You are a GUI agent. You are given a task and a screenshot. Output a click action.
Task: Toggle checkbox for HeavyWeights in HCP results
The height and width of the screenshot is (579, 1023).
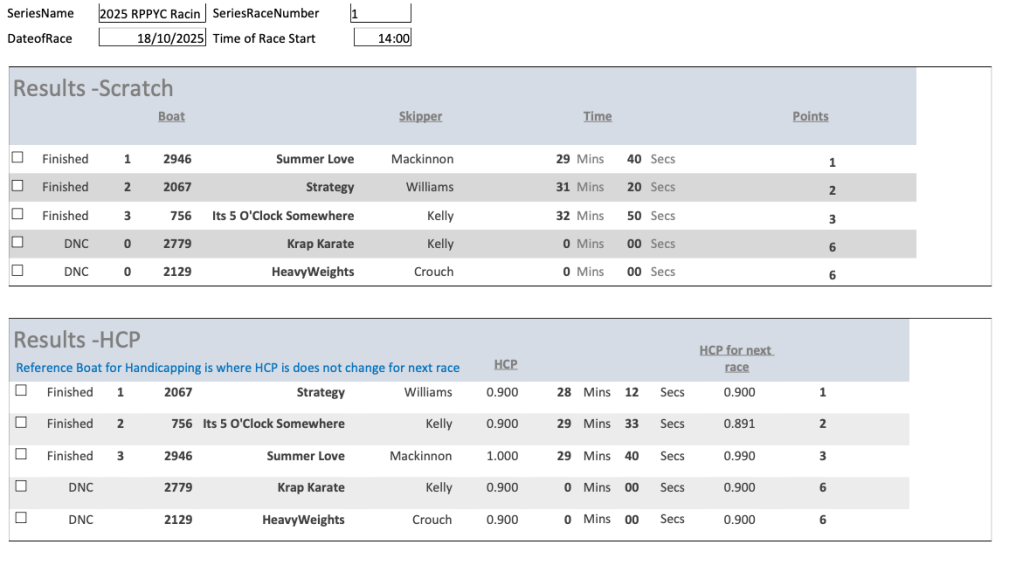point(21,518)
